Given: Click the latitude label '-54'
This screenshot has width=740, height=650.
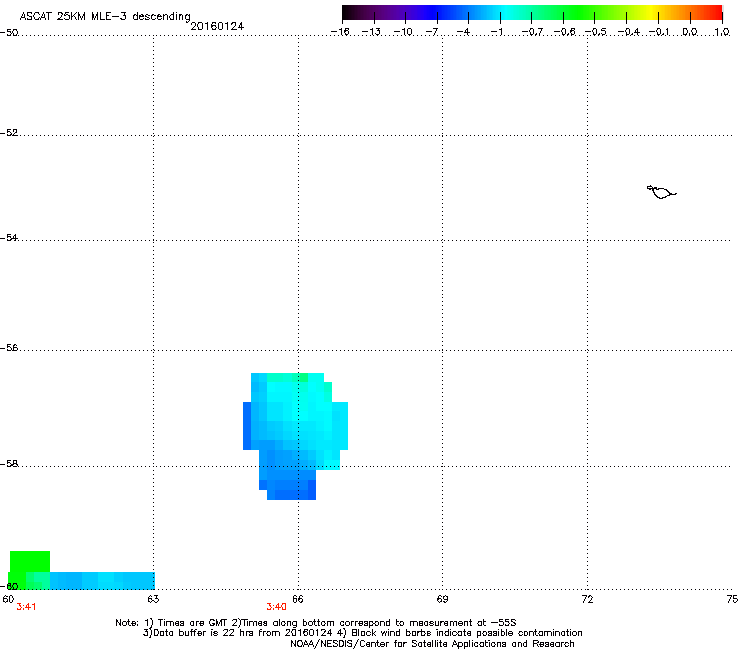Looking at the screenshot, I should 9,237.
